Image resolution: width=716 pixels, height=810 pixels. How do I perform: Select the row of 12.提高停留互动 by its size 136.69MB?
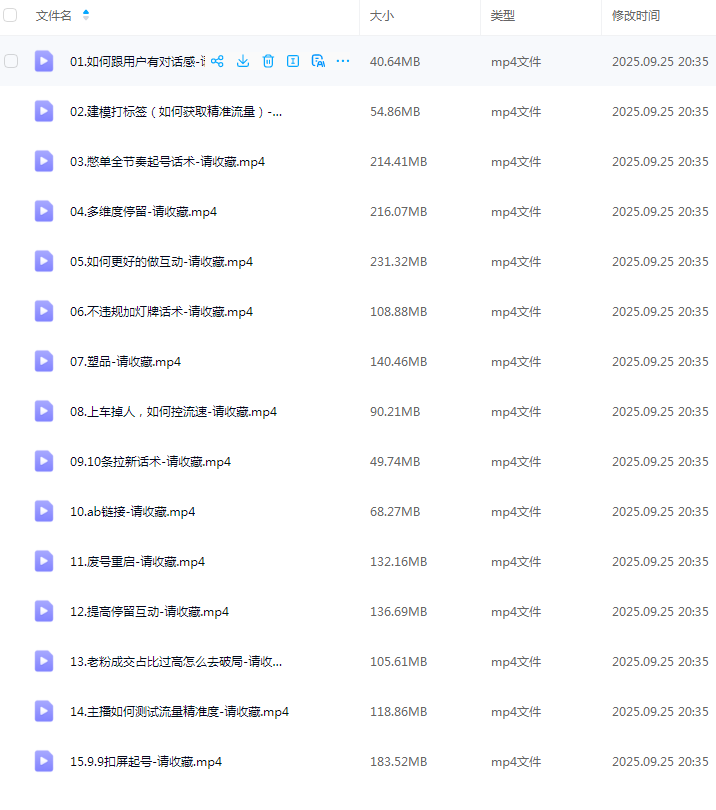point(398,611)
